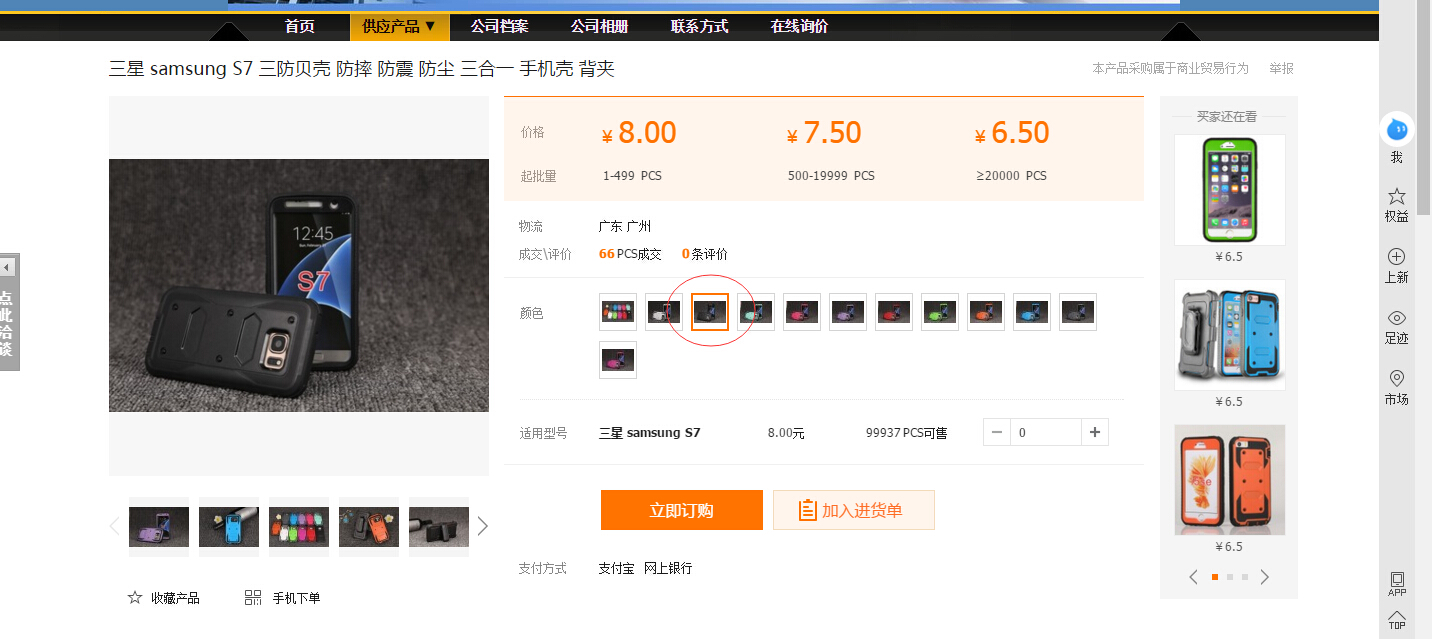The height and width of the screenshot is (639, 1432).
Task: Go to 首页 navigation tab
Action: 300,26
